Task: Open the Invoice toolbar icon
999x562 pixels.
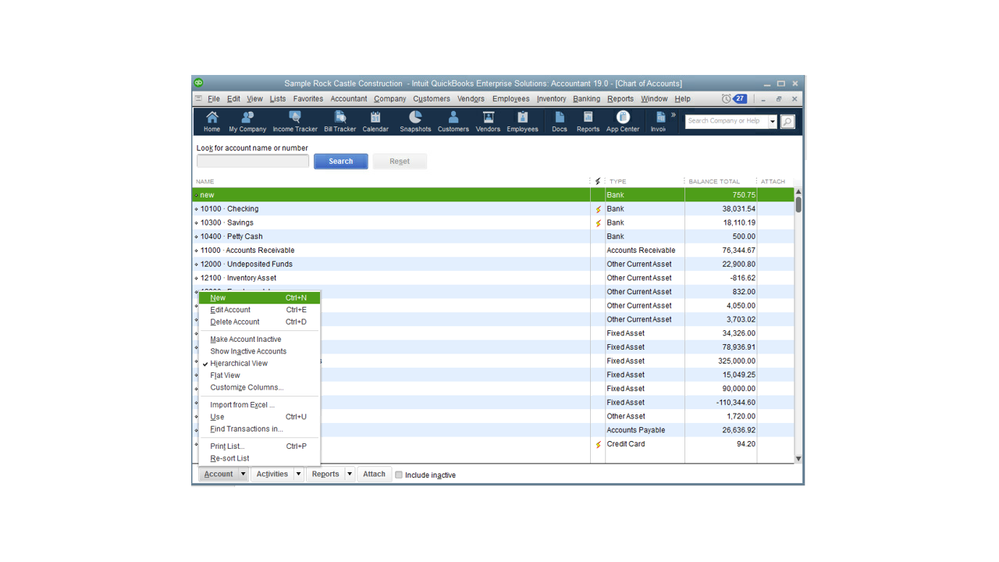Action: (659, 121)
